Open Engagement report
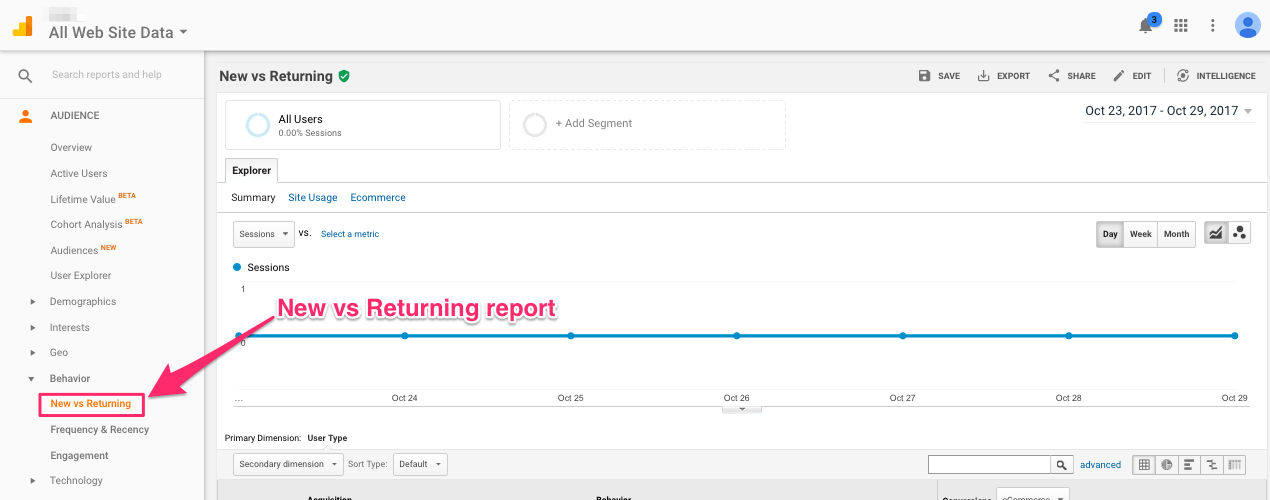Image resolution: width=1270 pixels, height=500 pixels. point(80,455)
